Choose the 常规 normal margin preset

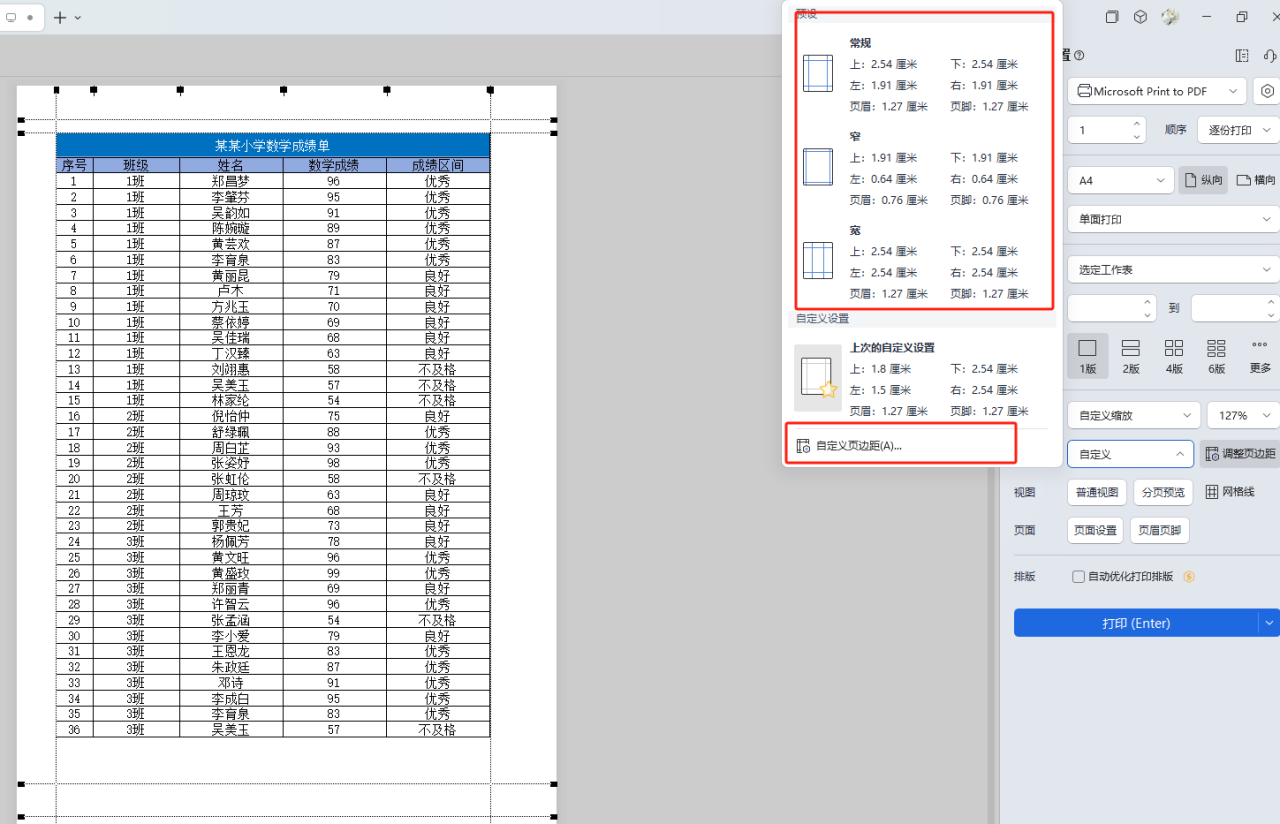tap(924, 74)
